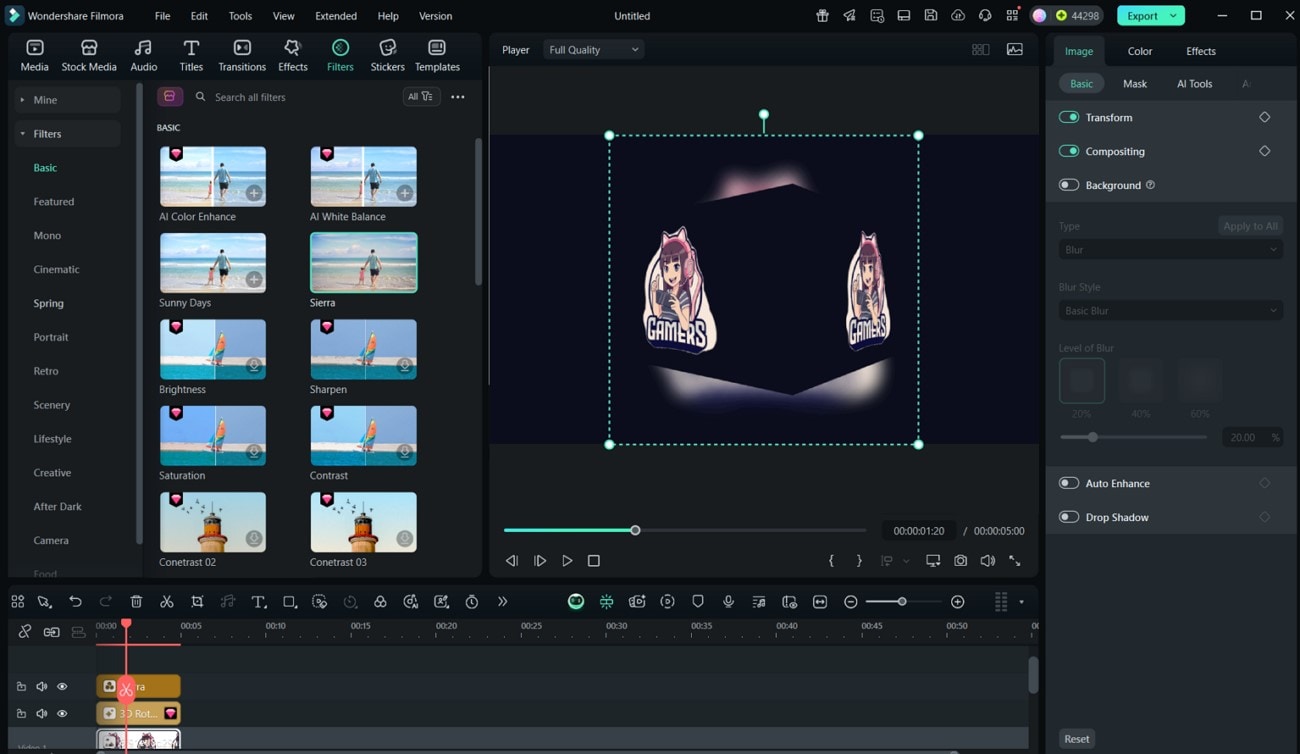Enable the Background switch
The image size is (1300, 754).
1069,185
